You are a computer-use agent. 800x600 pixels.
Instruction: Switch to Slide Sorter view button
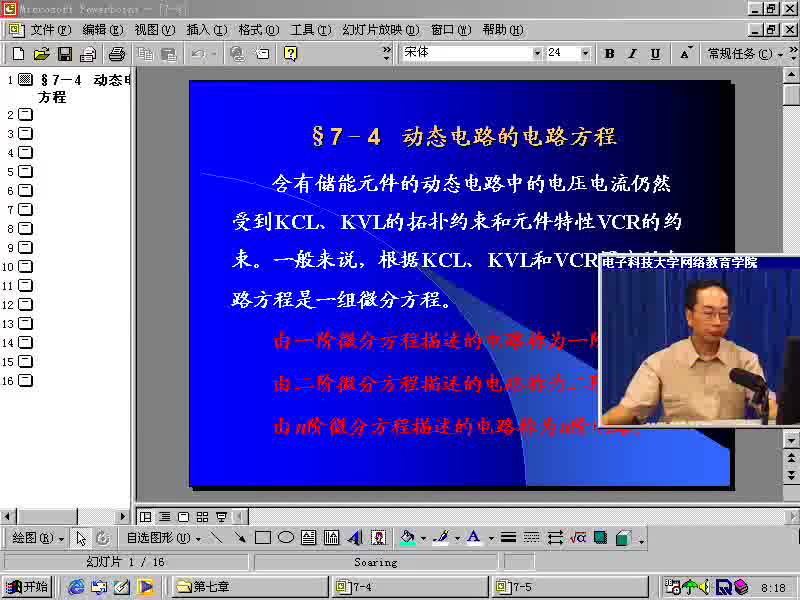point(202,516)
